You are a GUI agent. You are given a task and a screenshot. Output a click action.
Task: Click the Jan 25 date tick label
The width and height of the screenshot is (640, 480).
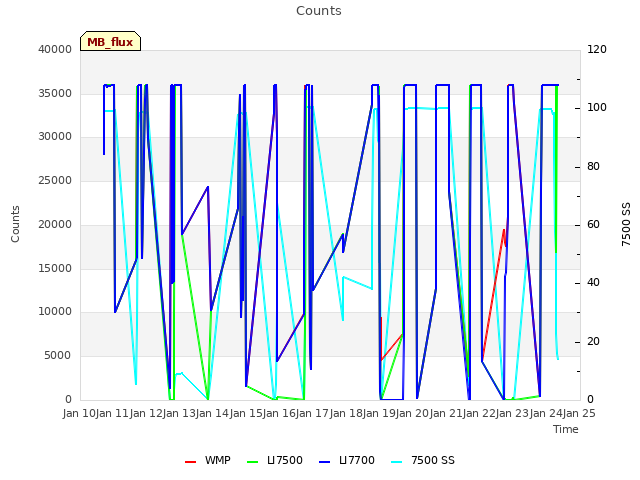pos(579,413)
